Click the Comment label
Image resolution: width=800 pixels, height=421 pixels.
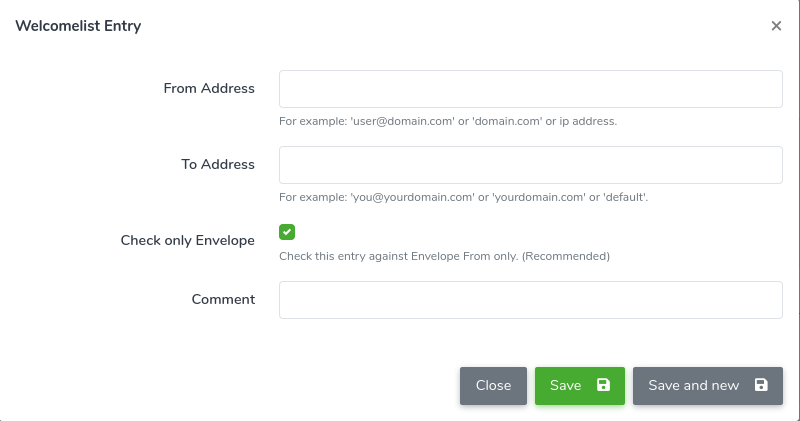pyautogui.click(x=223, y=299)
